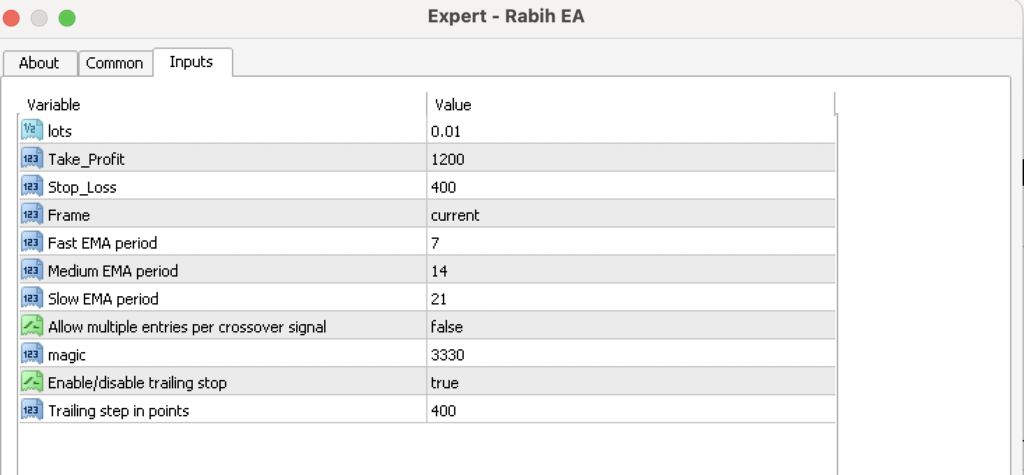Open the Frame value current dropdown

tap(455, 215)
